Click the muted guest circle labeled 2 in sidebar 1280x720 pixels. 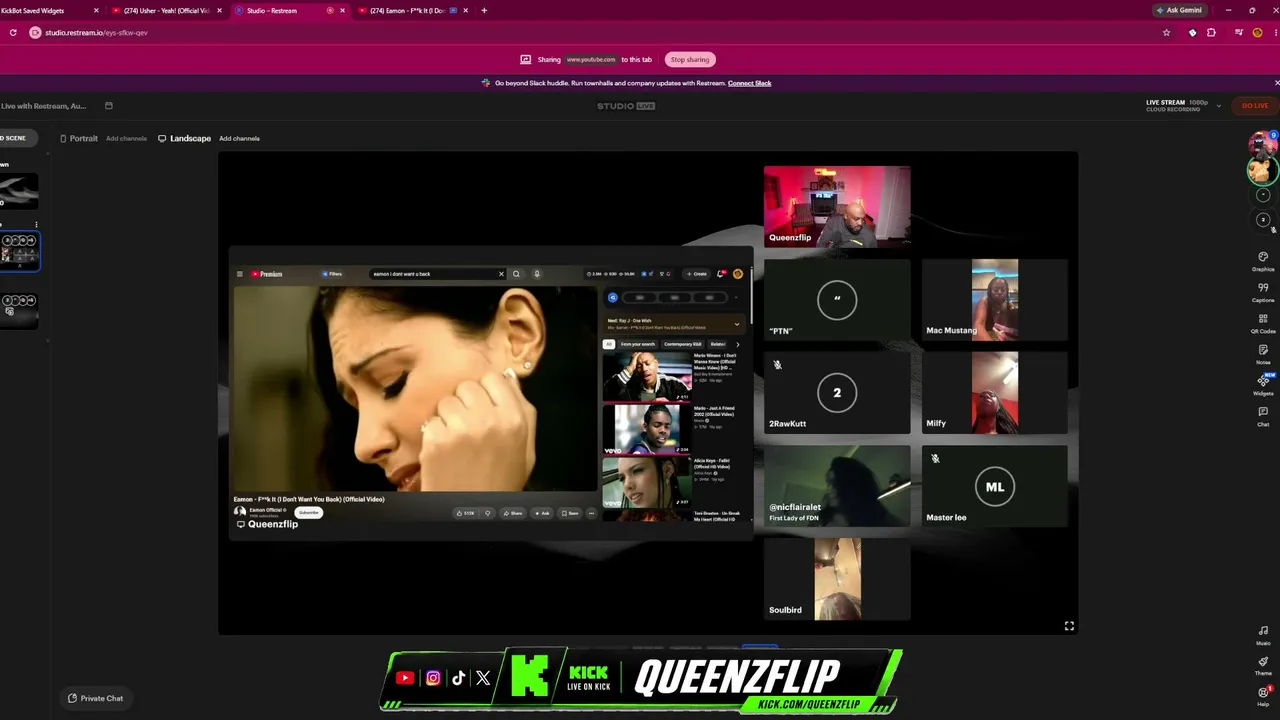pyautogui.click(x=1263, y=220)
